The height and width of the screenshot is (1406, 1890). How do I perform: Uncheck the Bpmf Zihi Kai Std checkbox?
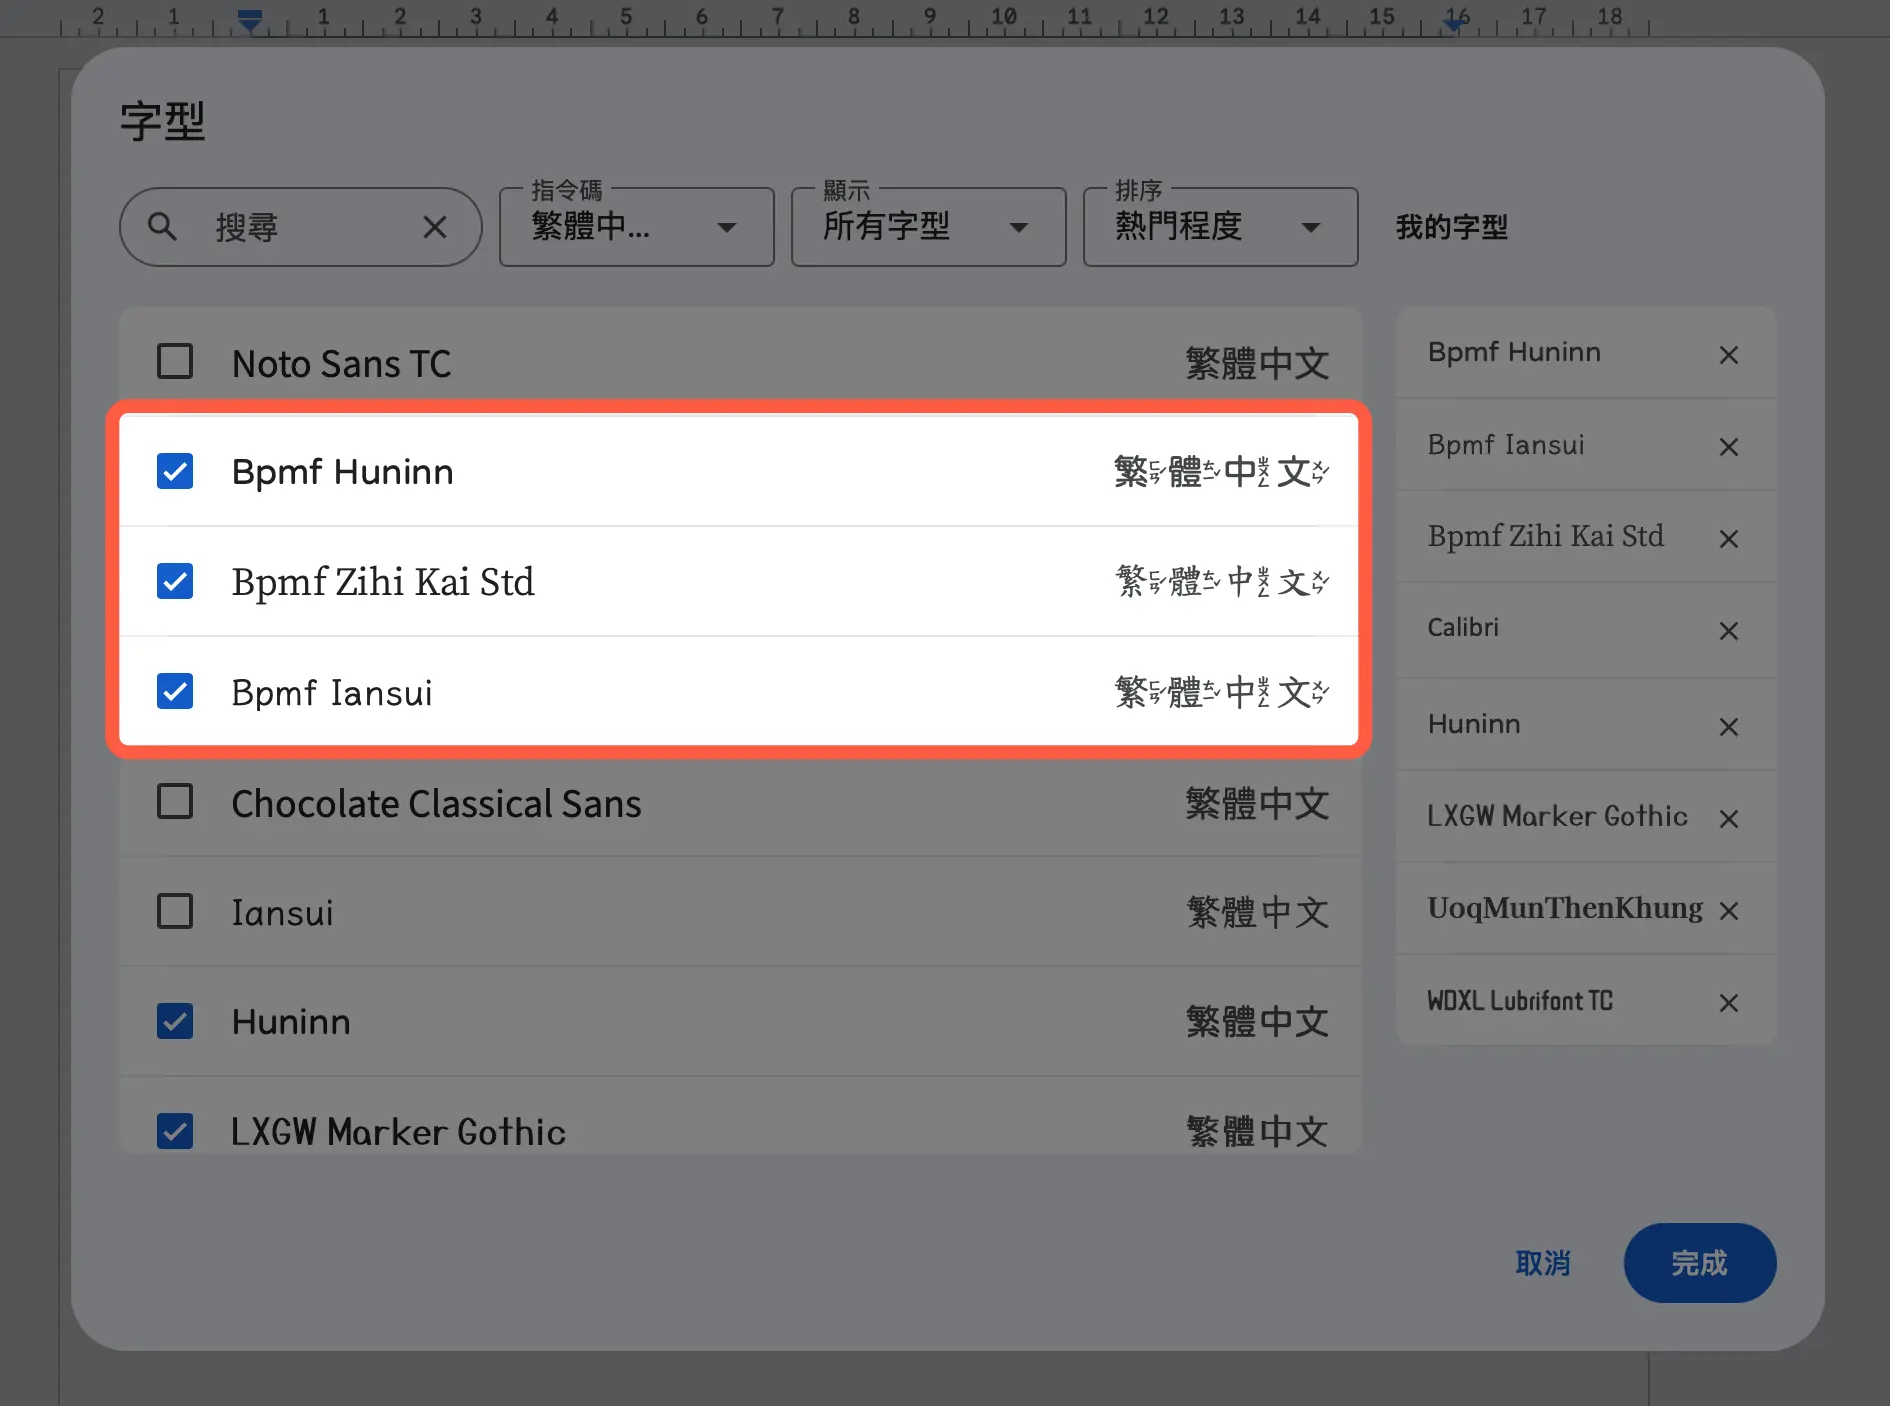tap(175, 581)
